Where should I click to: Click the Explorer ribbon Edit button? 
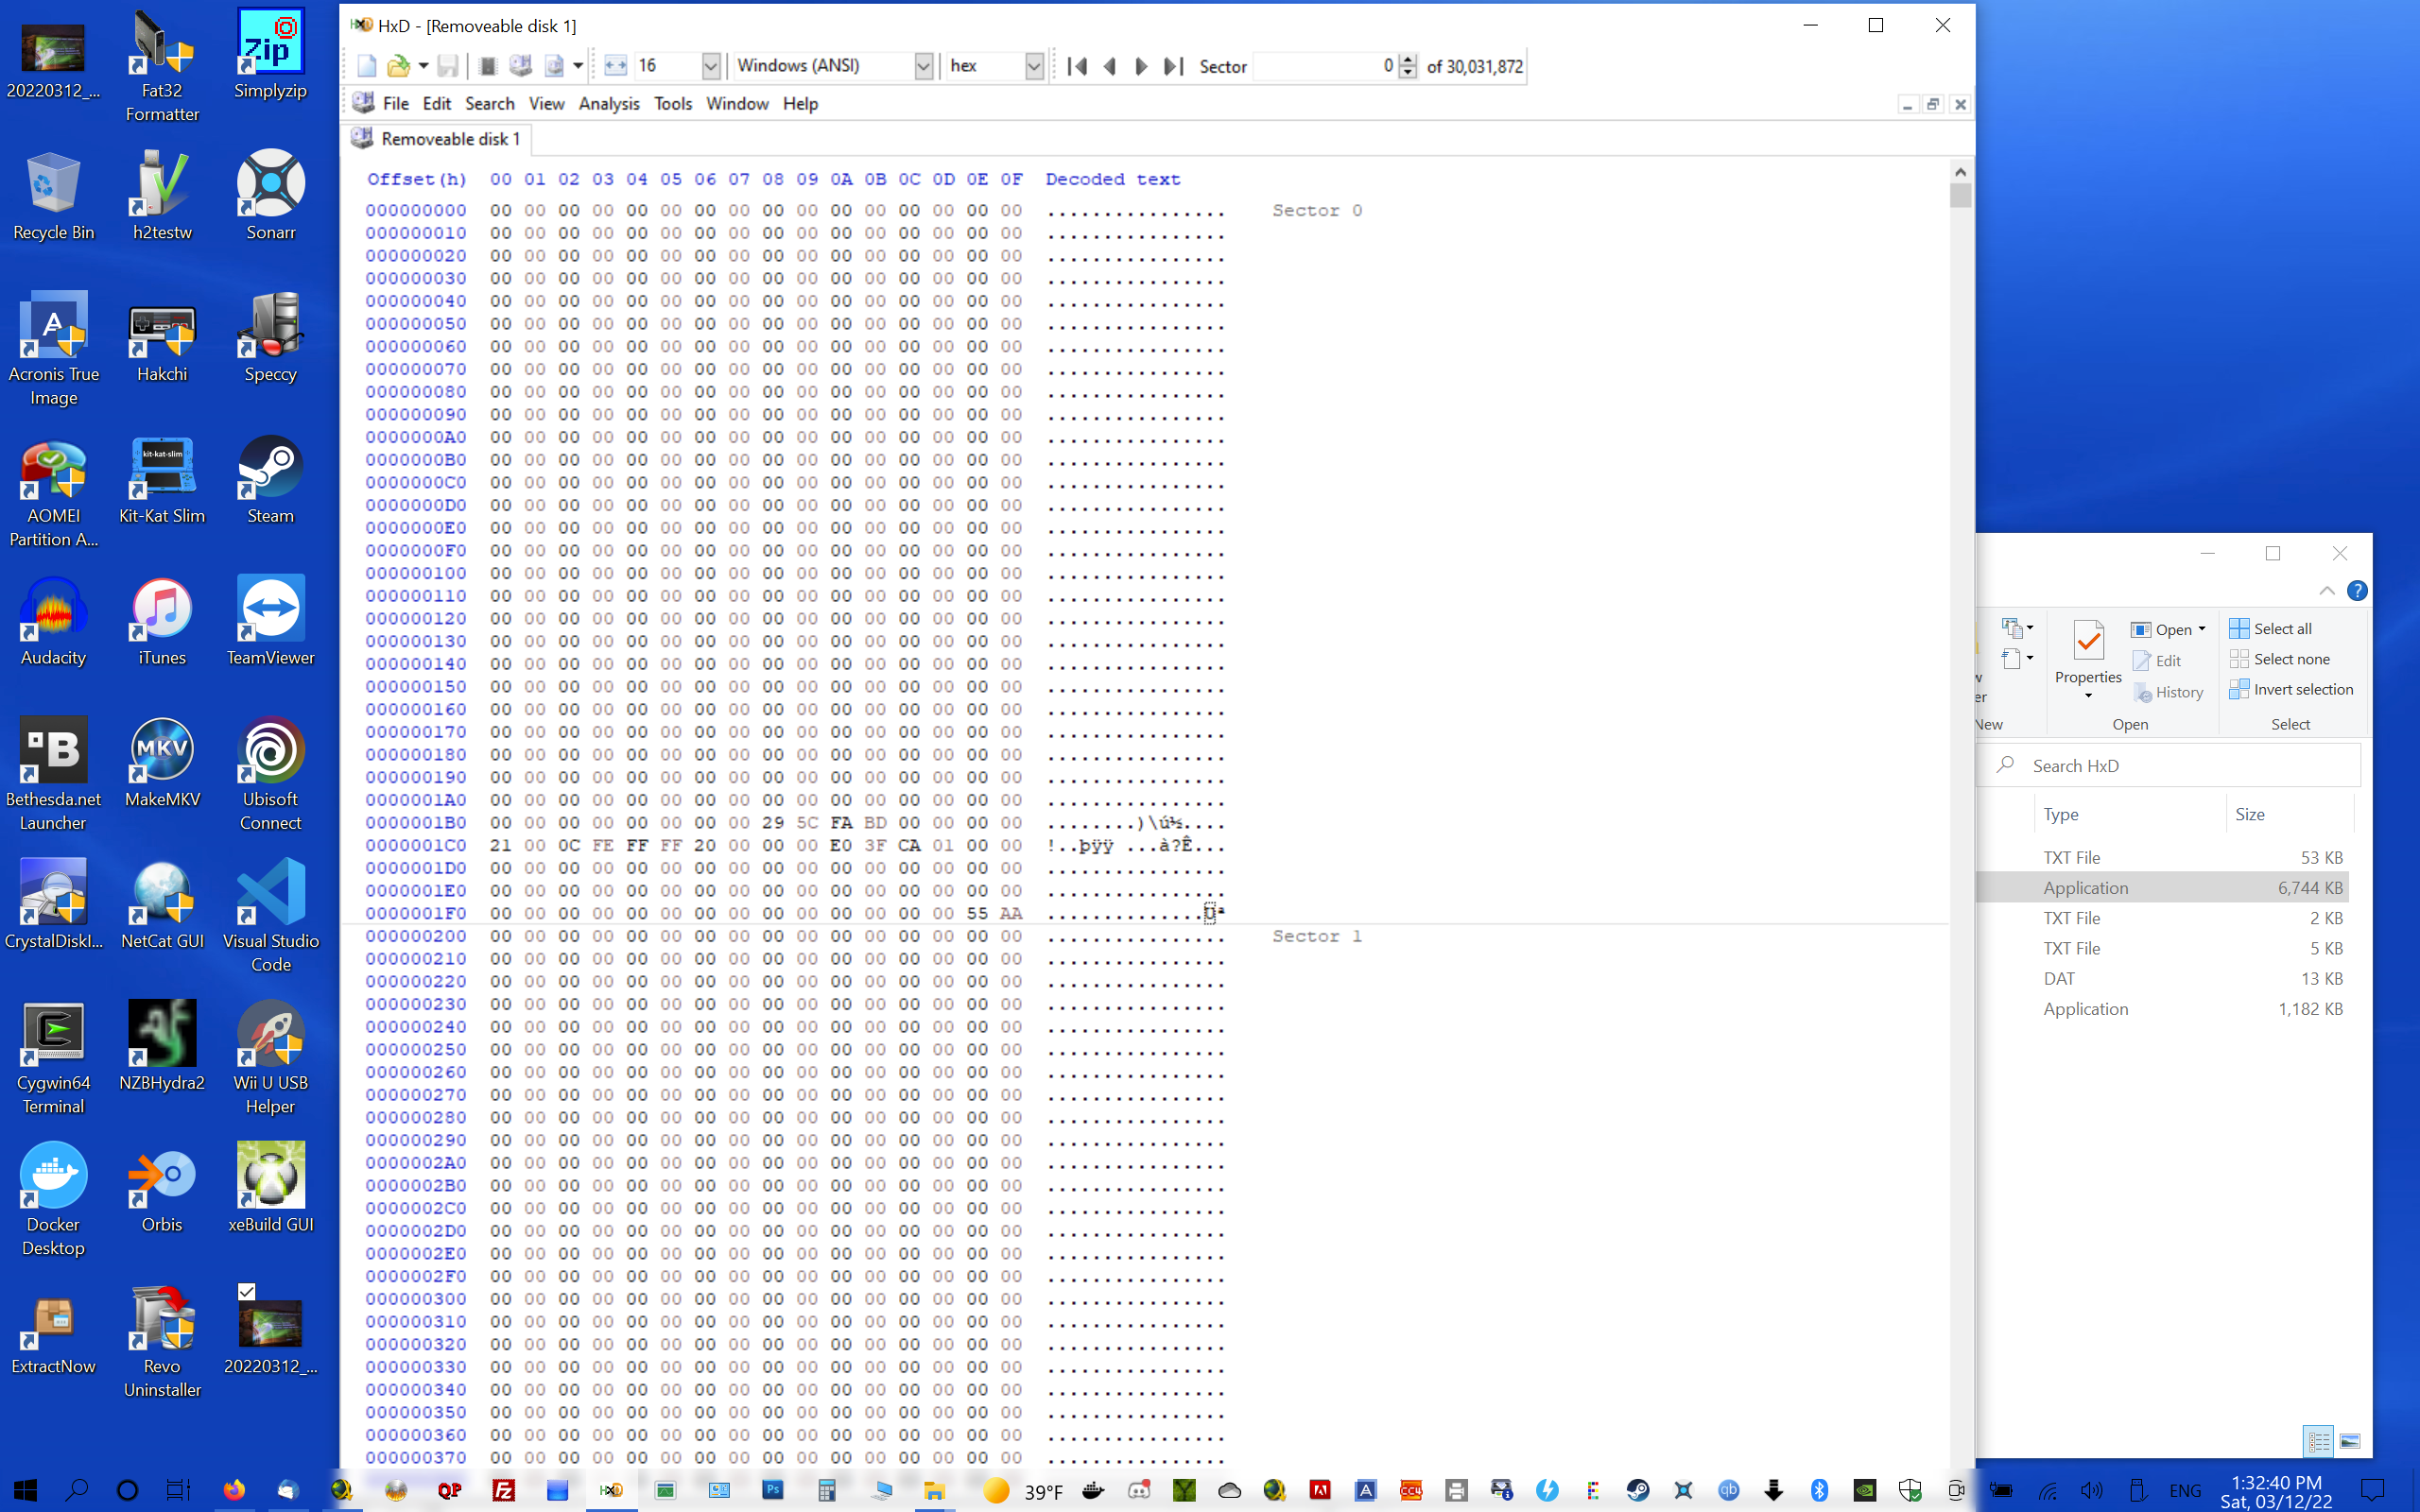pyautogui.click(x=2157, y=661)
